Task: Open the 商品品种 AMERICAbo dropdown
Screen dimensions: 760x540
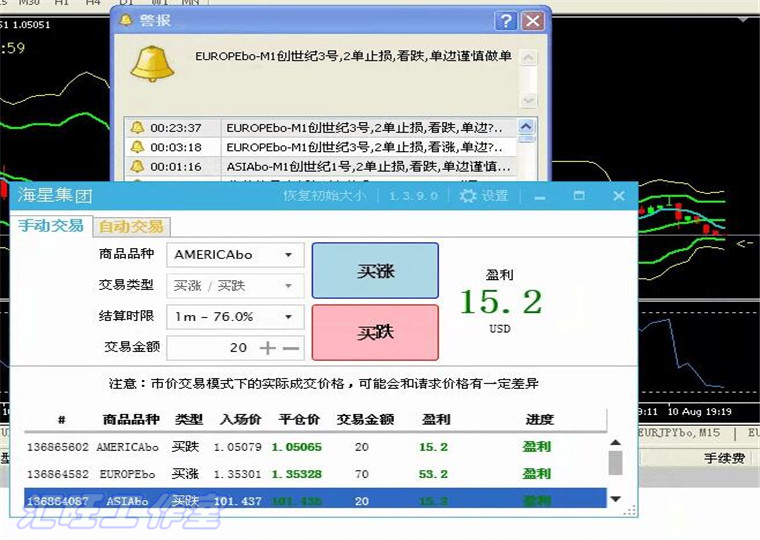Action: [x=235, y=255]
